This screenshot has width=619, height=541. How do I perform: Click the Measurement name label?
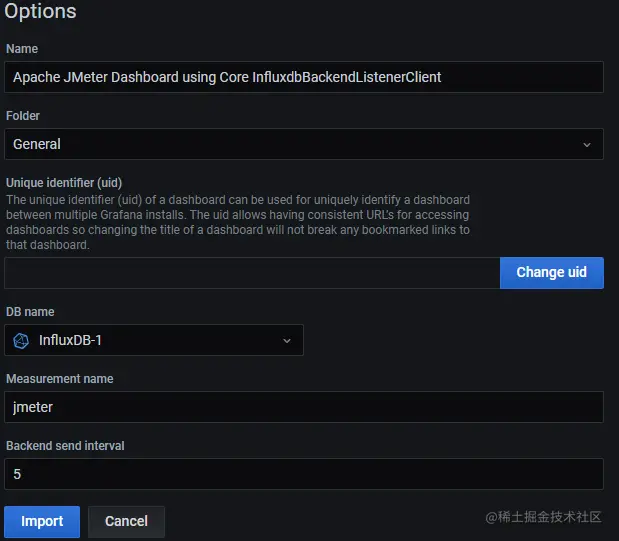pyautogui.click(x=60, y=379)
